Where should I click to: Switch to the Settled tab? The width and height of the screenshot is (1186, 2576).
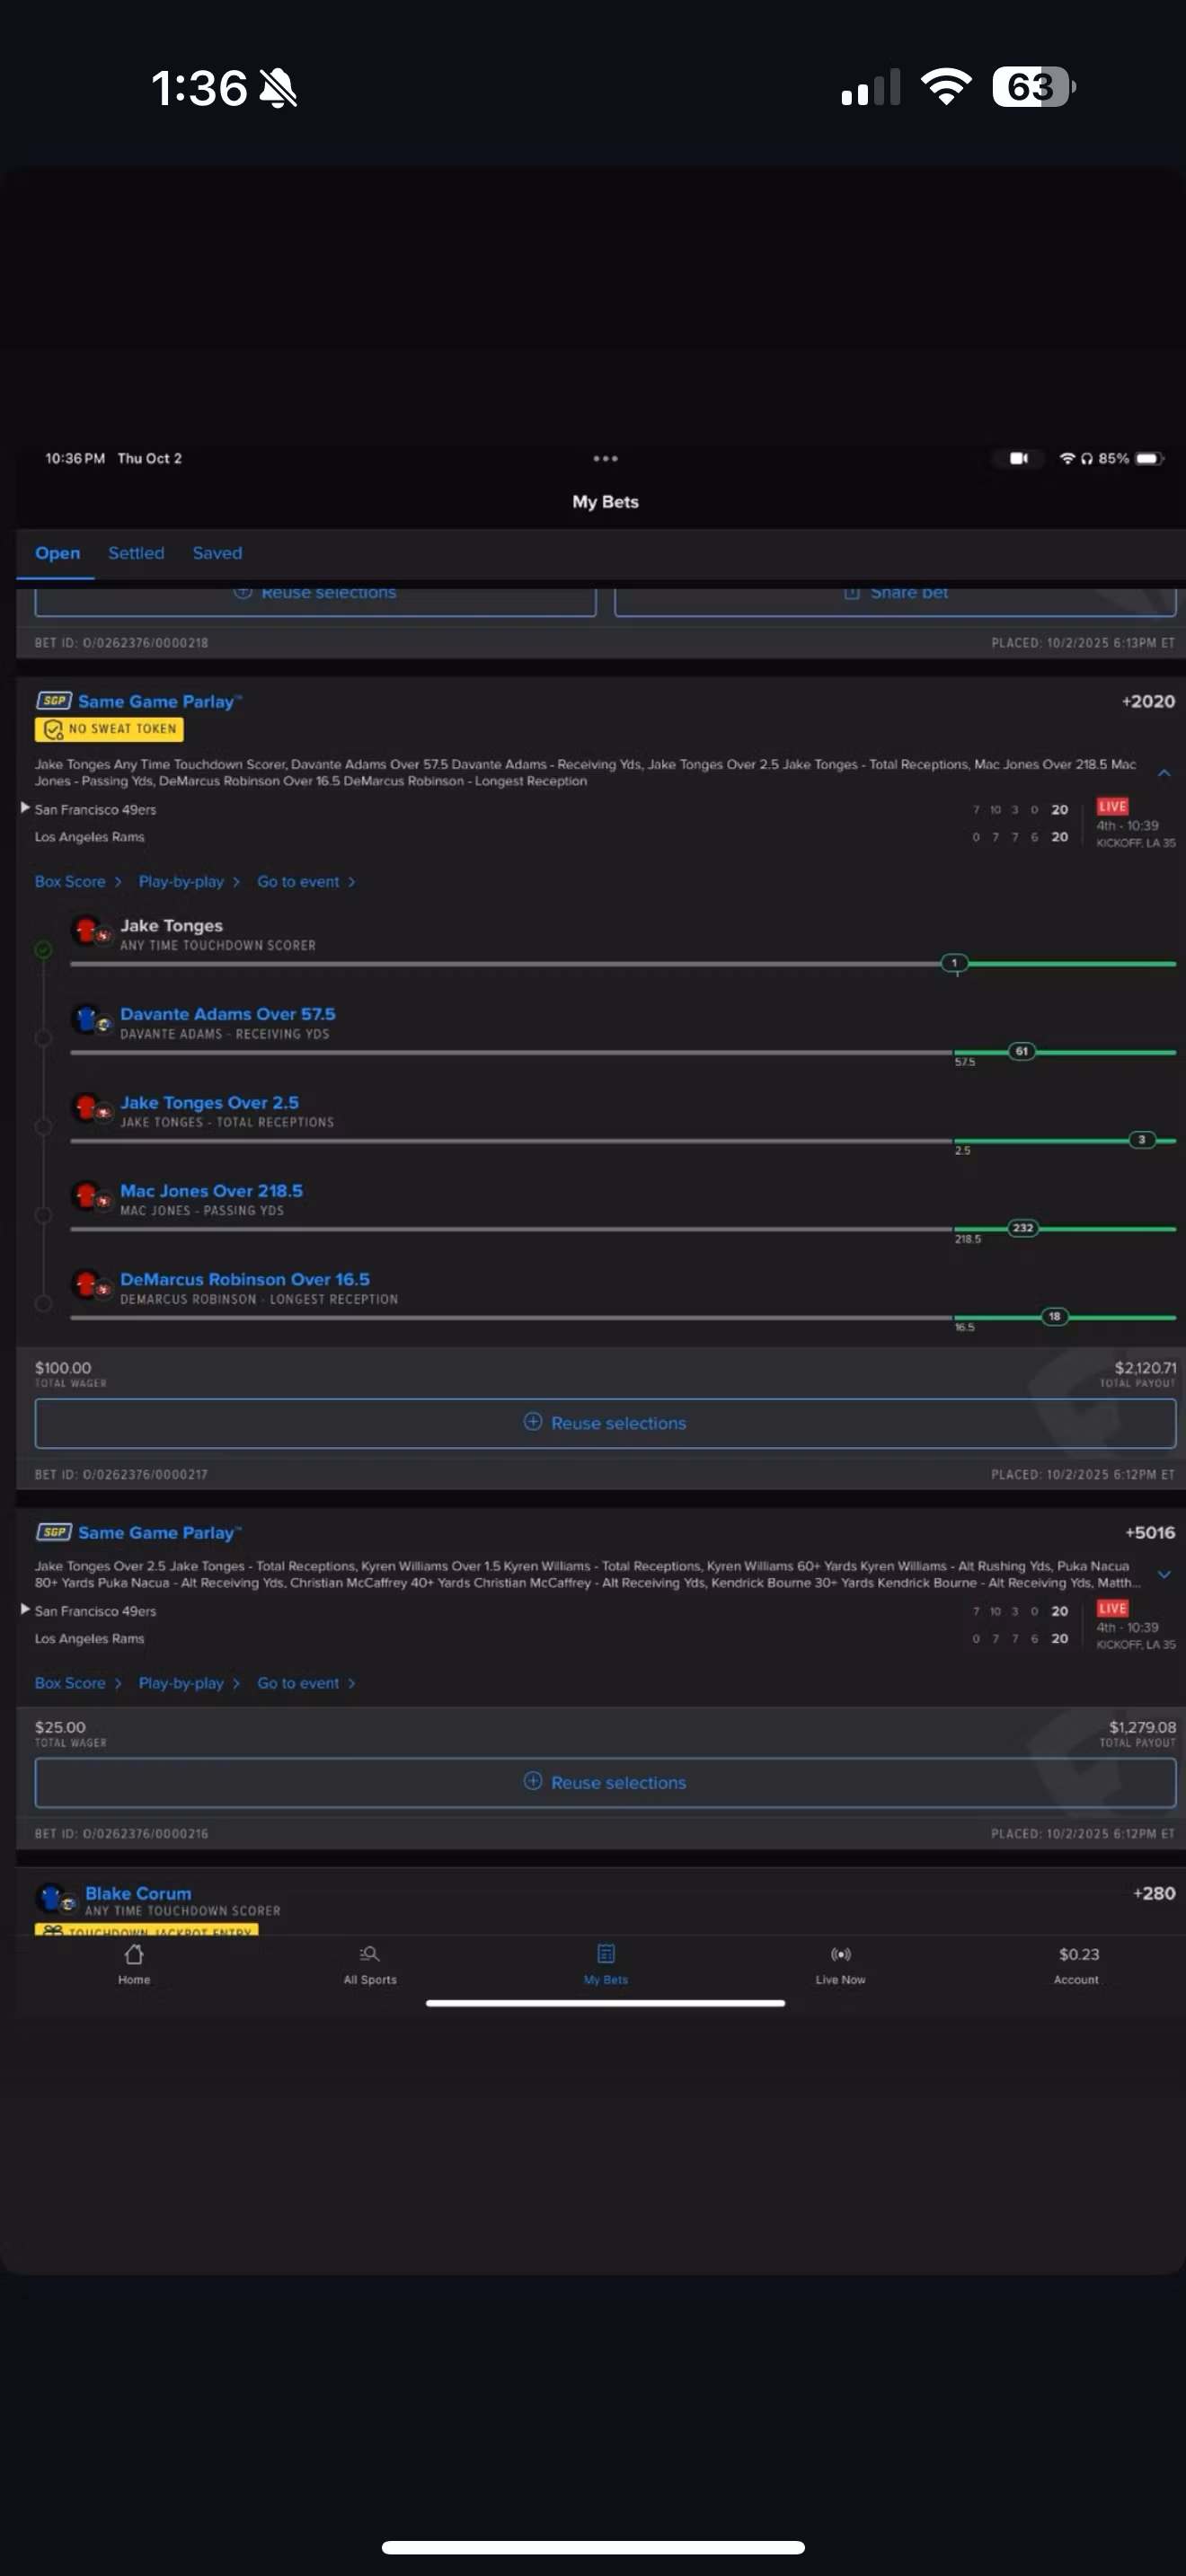point(136,553)
